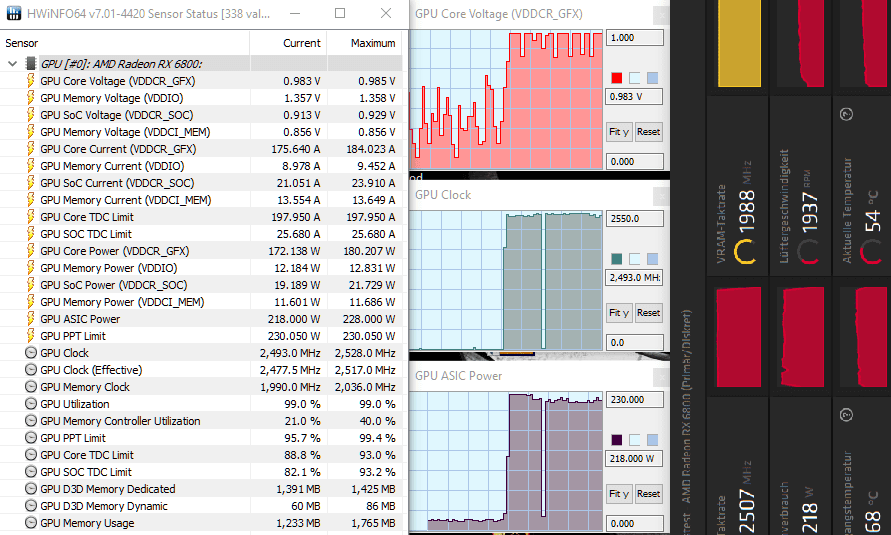This screenshot has height=535, width=891.
Task: Close the GPU Clock graph window
Action: (x=661, y=196)
